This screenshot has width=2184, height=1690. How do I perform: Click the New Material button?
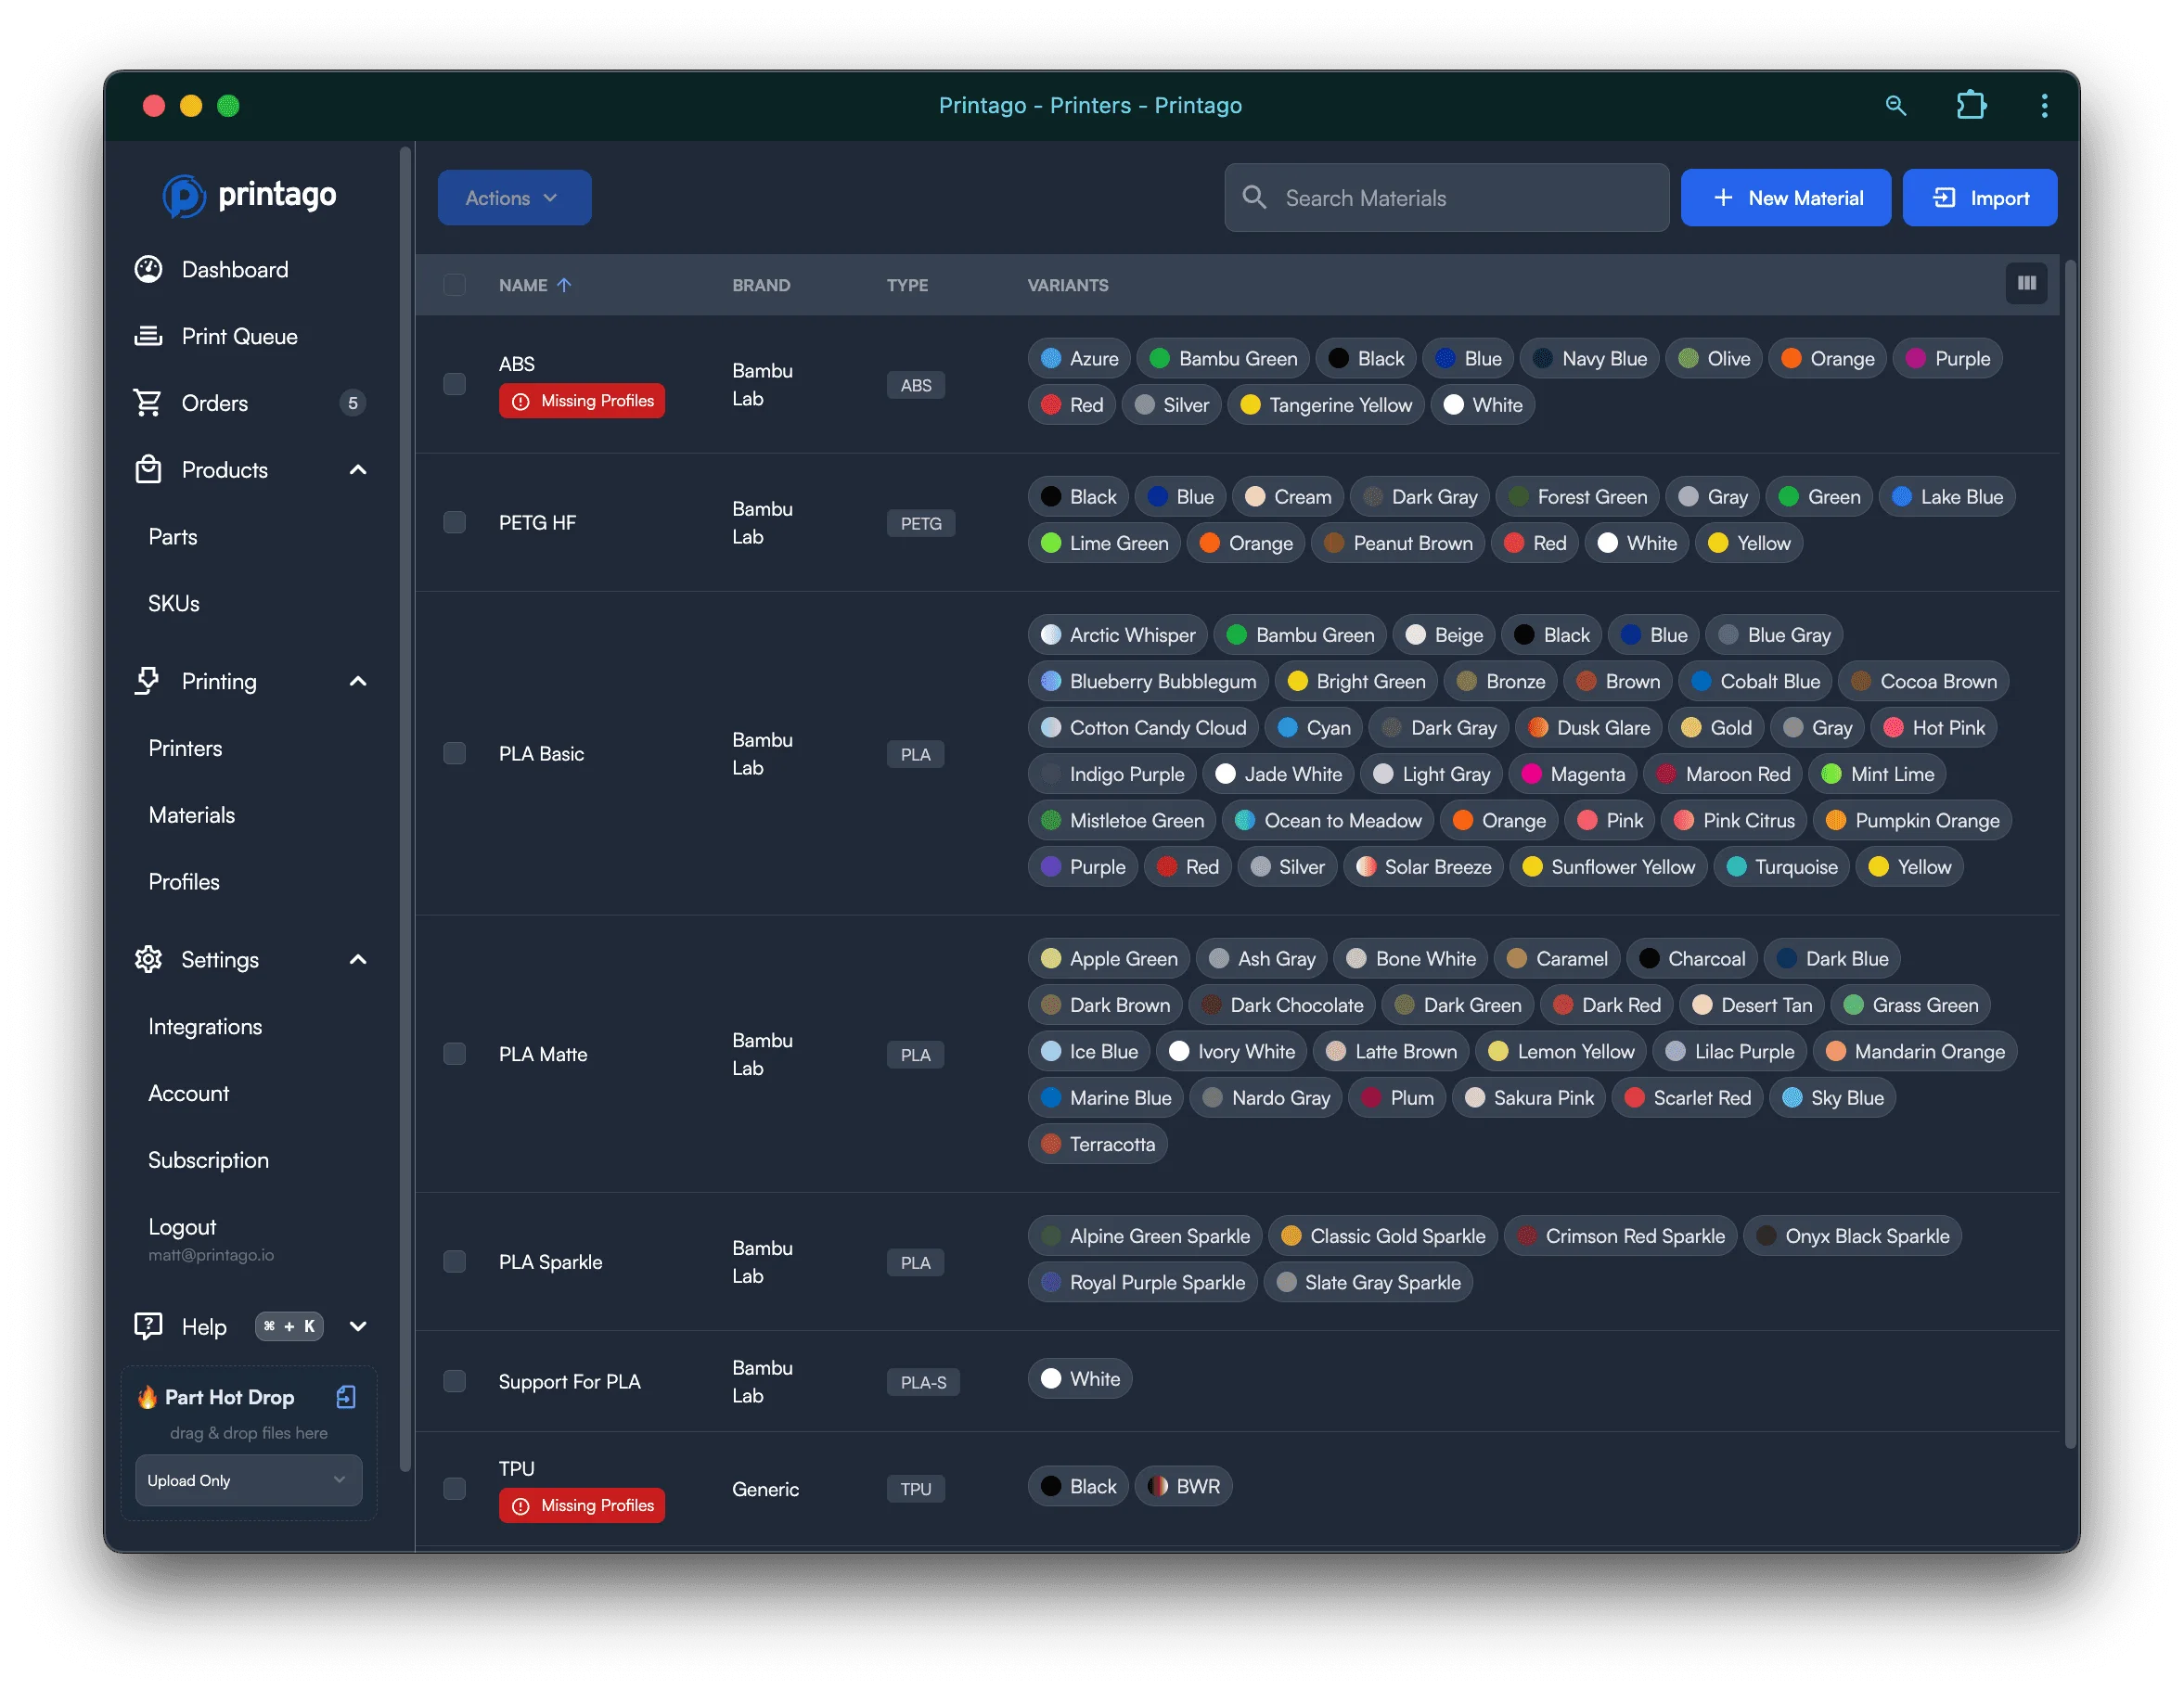[1785, 197]
